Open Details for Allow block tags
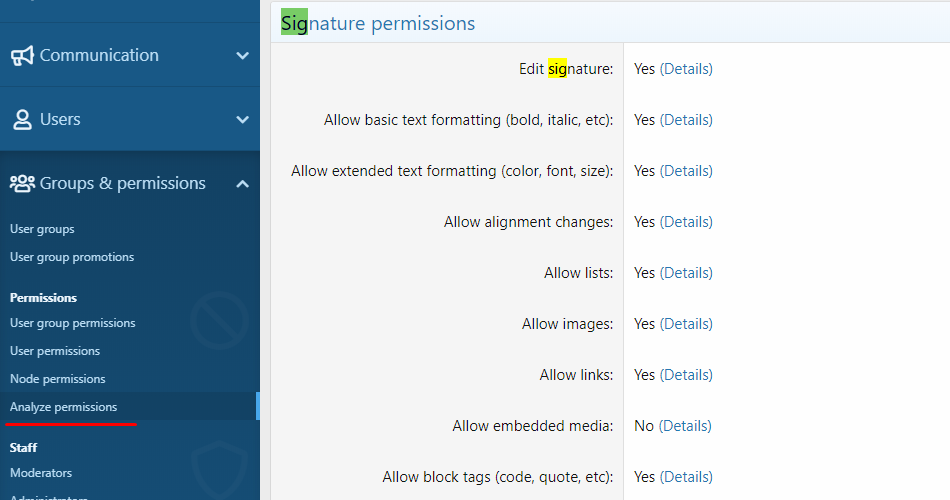This screenshot has height=500, width=950. tap(686, 477)
